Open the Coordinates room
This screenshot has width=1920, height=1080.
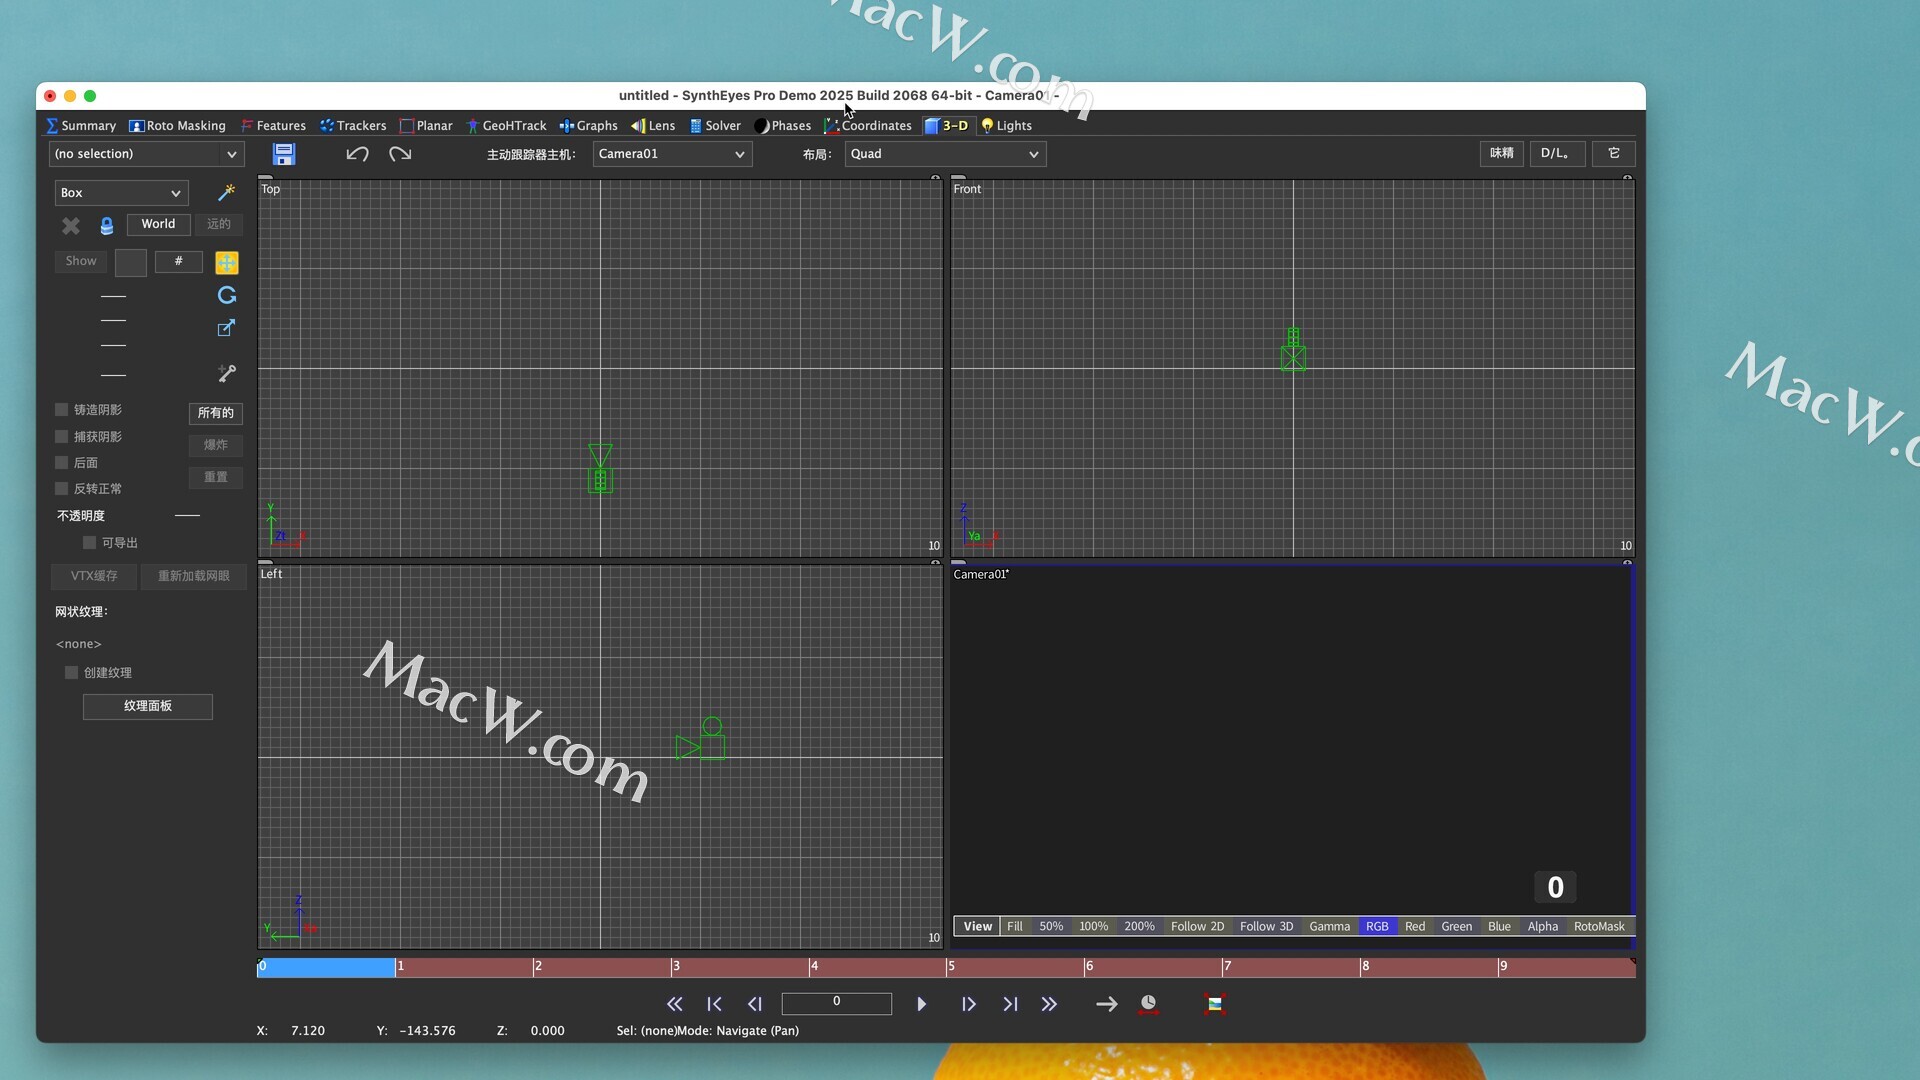(x=868, y=126)
